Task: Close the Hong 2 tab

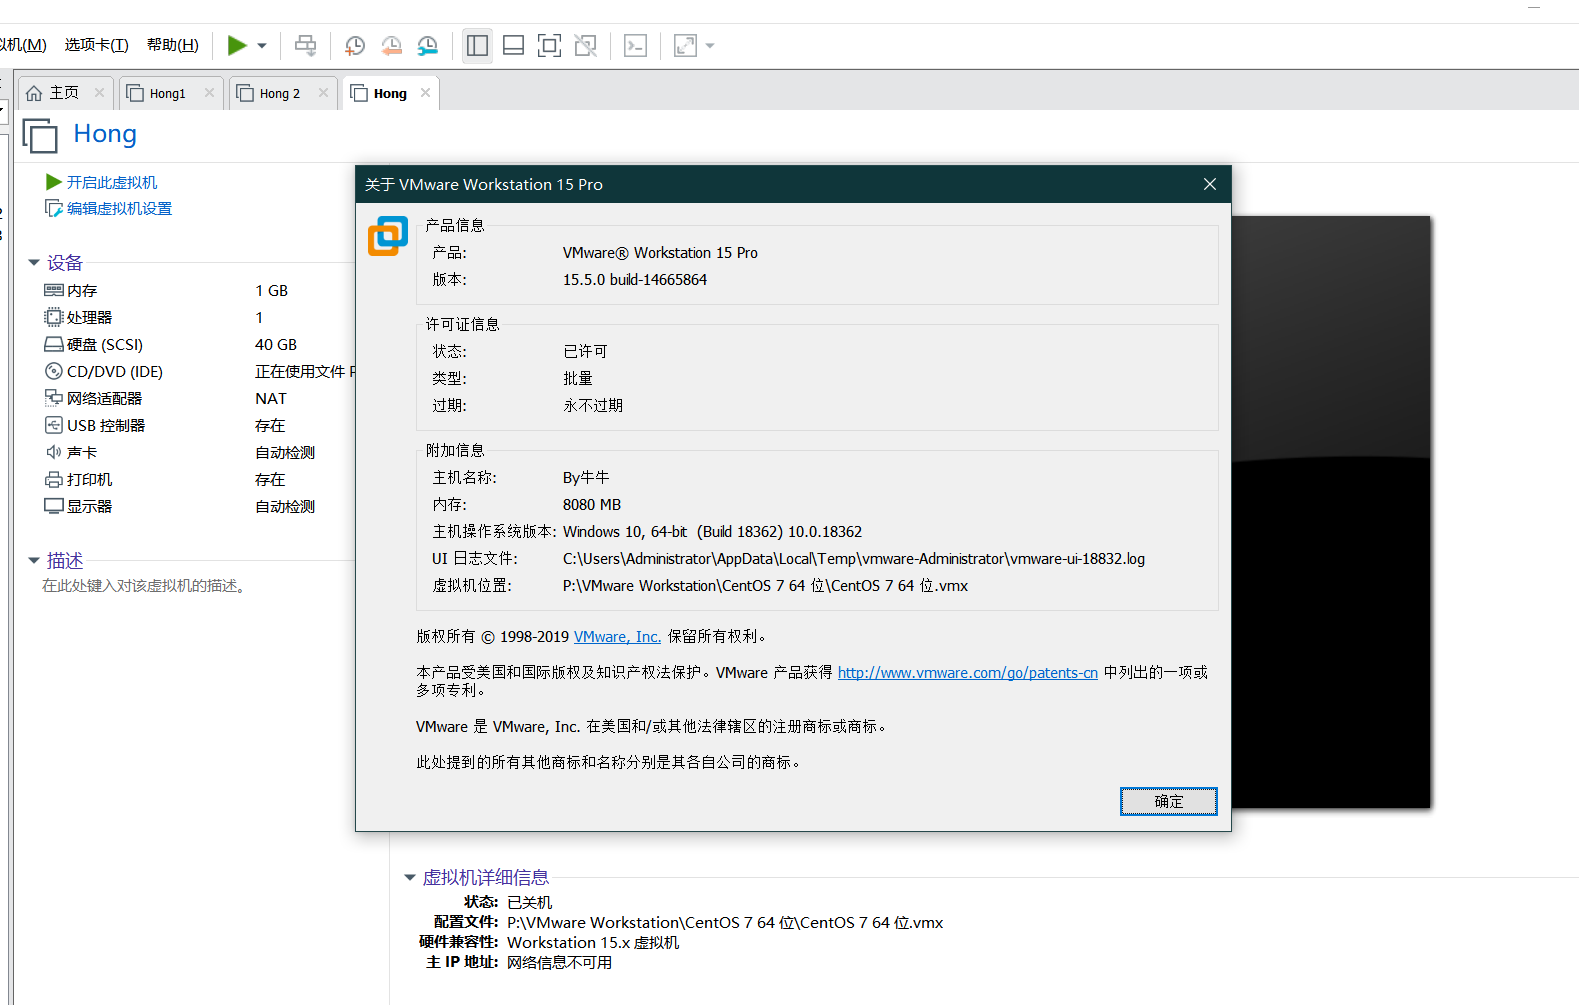Action: pyautogui.click(x=323, y=92)
